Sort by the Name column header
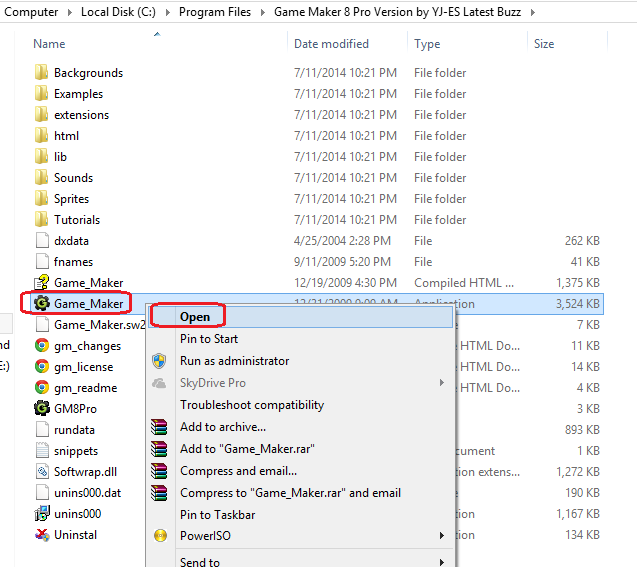Image resolution: width=637 pixels, height=567 pixels. tap(49, 43)
